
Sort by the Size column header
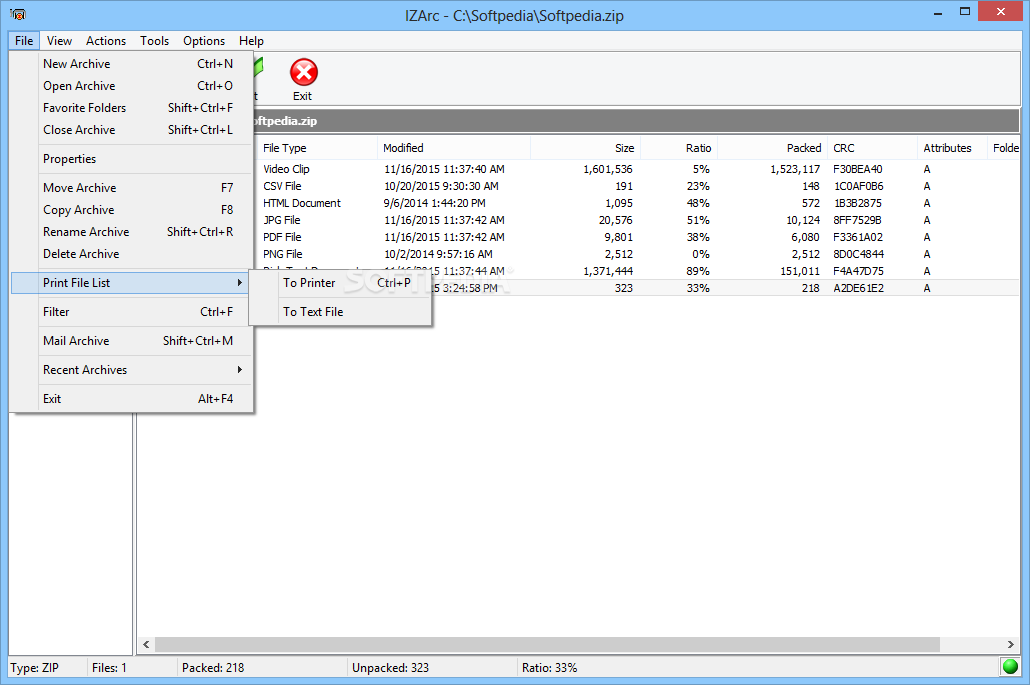pos(585,148)
